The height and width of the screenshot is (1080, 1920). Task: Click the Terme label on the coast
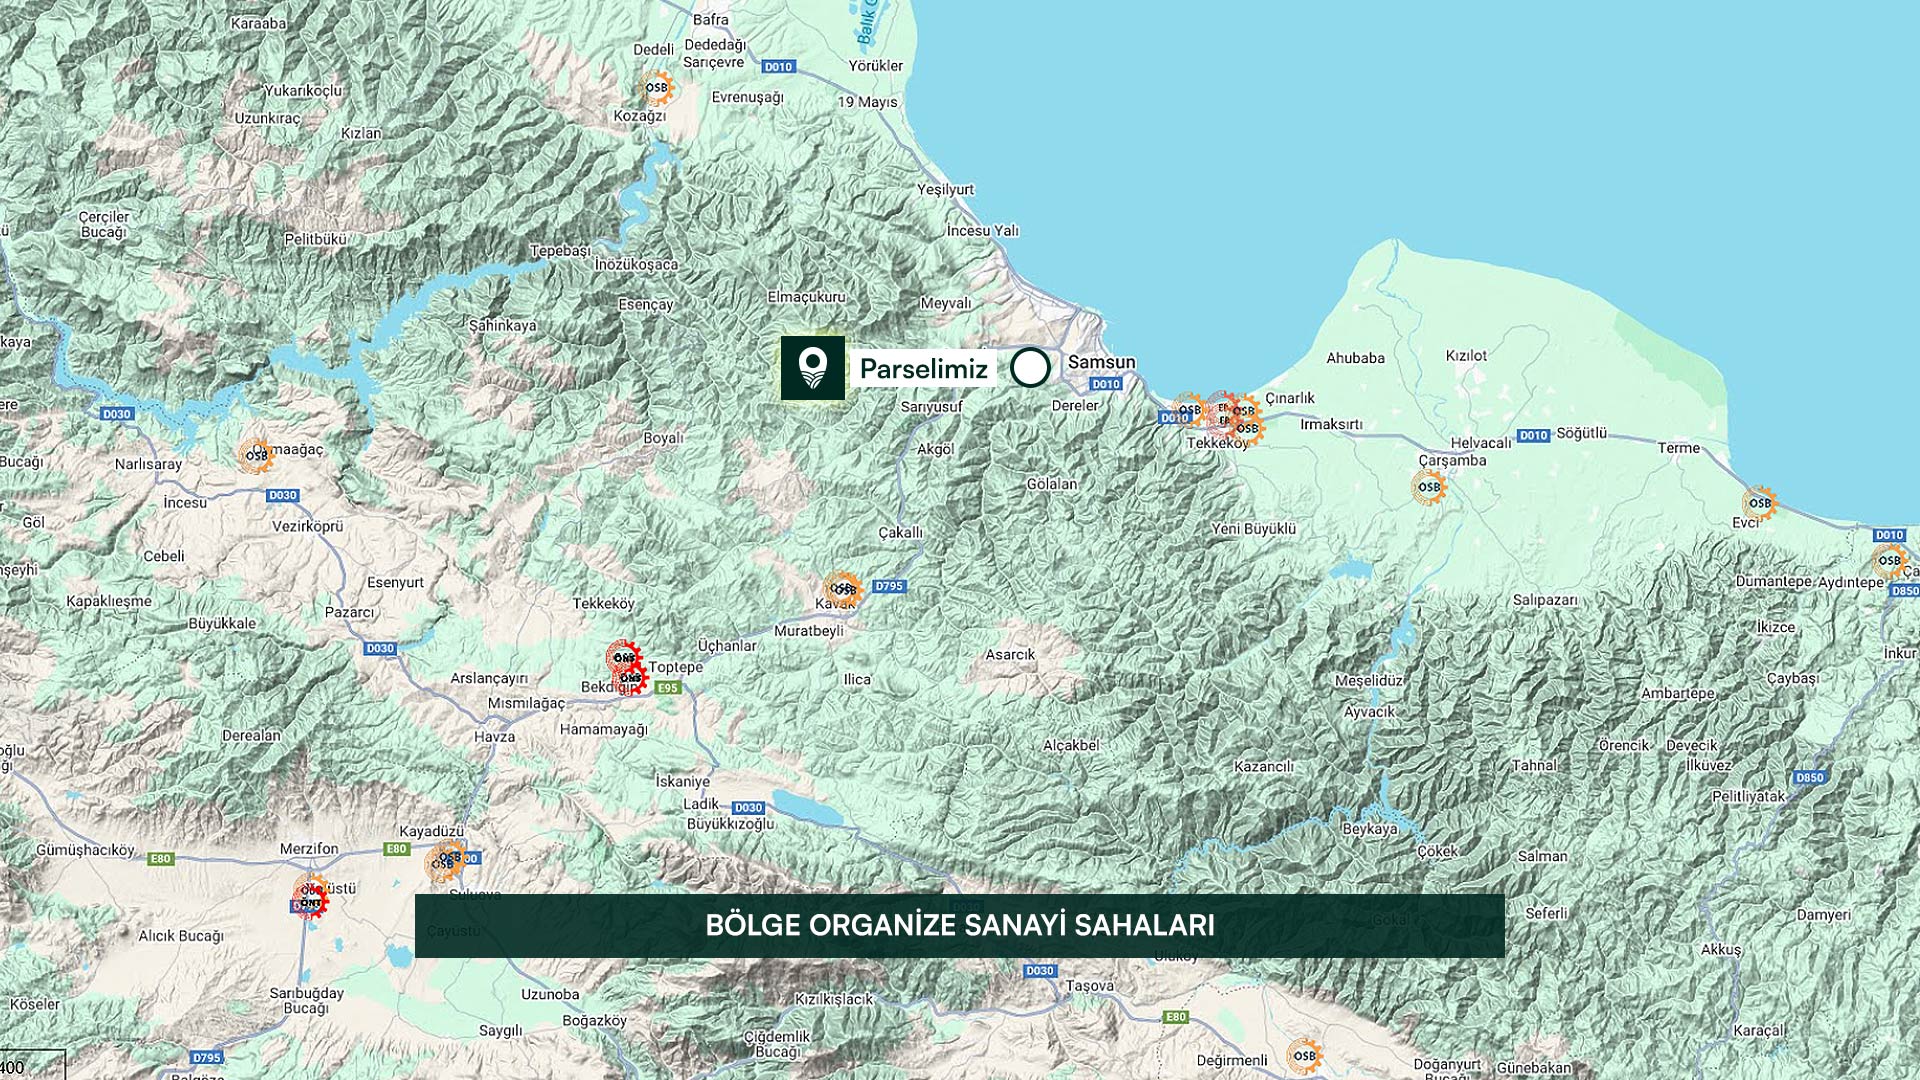click(1678, 447)
